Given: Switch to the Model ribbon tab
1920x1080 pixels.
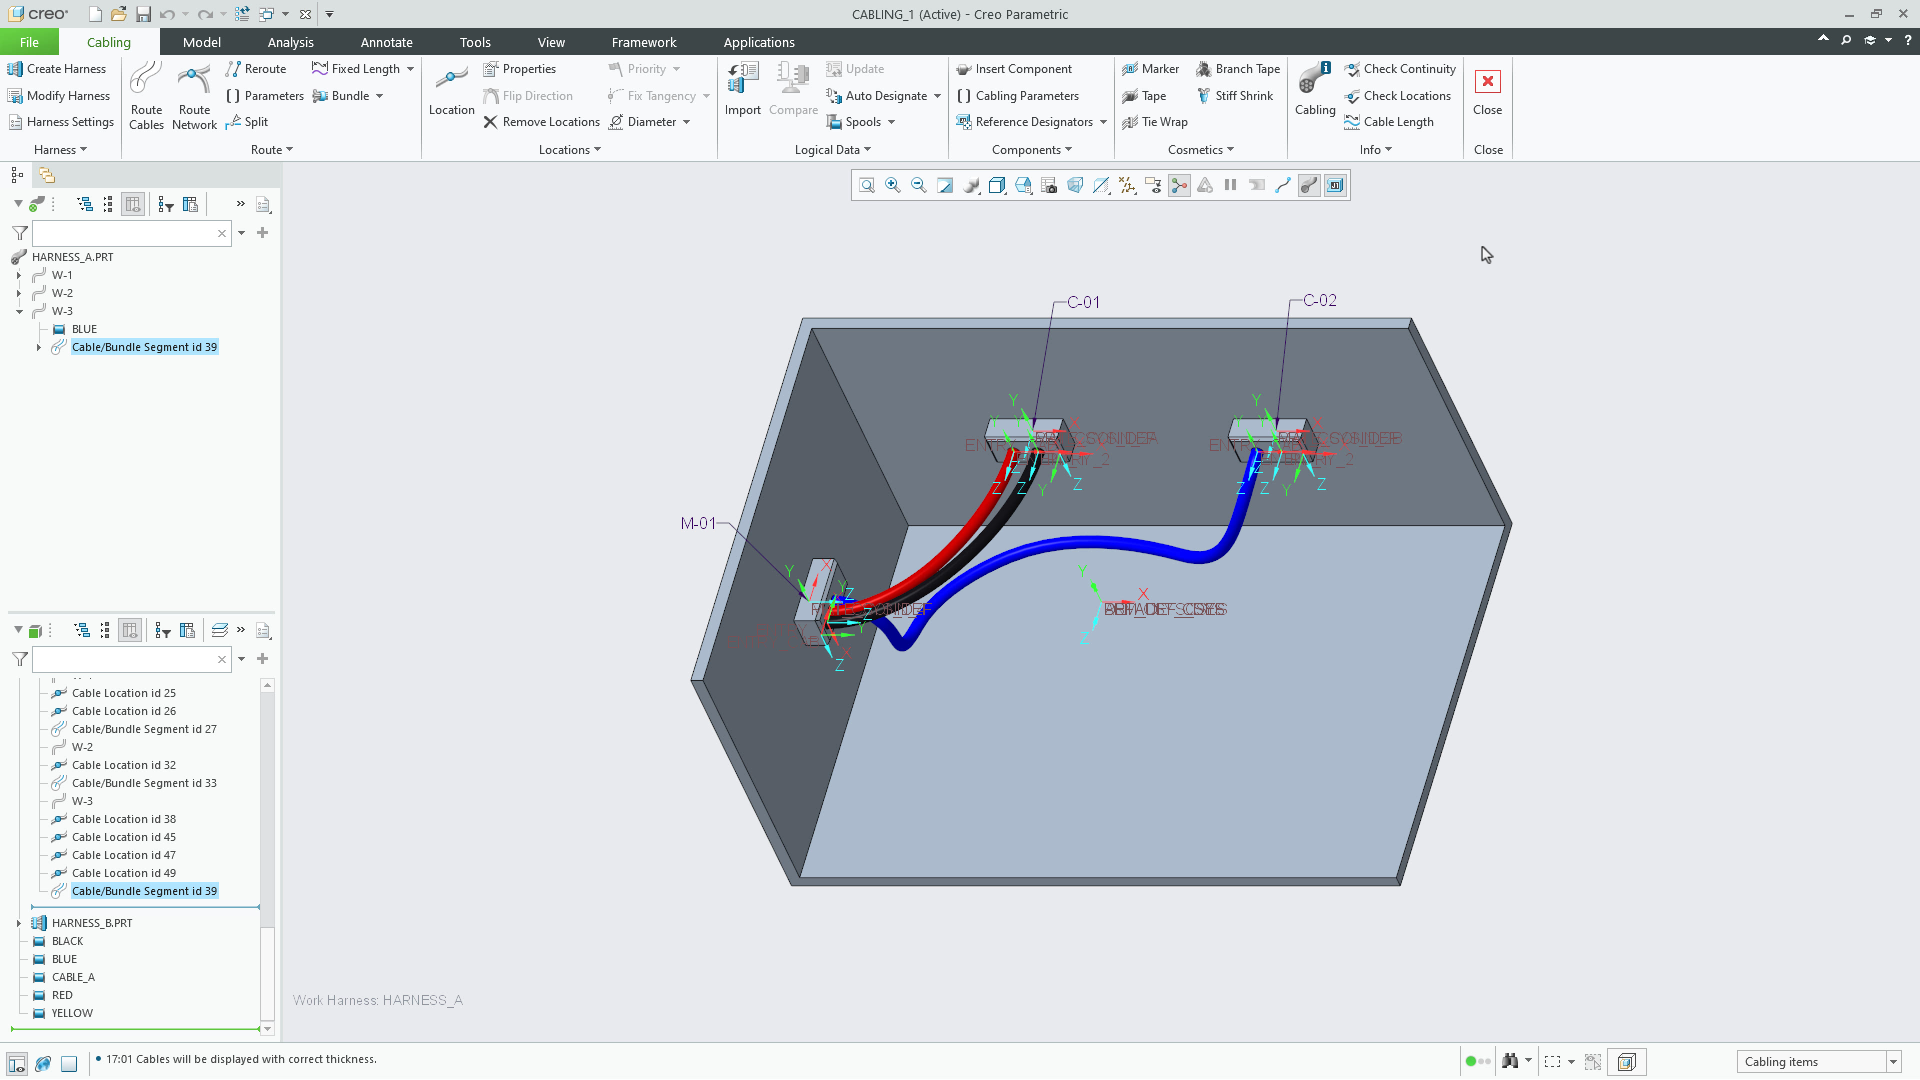Looking at the screenshot, I should [x=201, y=42].
